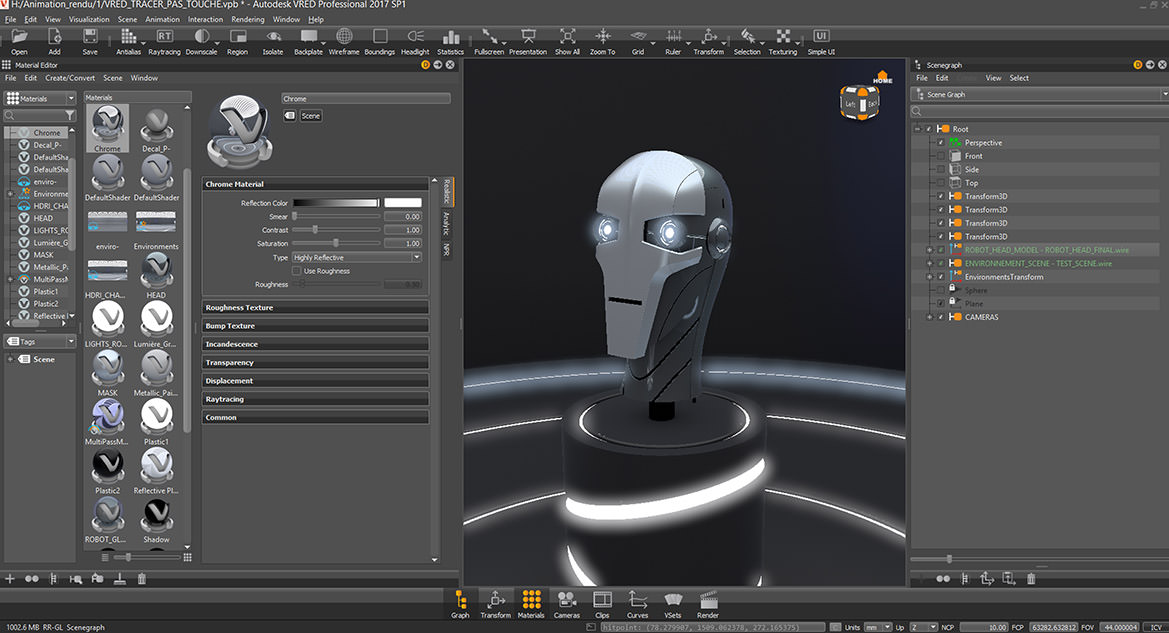This screenshot has width=1169, height=633.
Task: Open the Clips module
Action: (602, 604)
